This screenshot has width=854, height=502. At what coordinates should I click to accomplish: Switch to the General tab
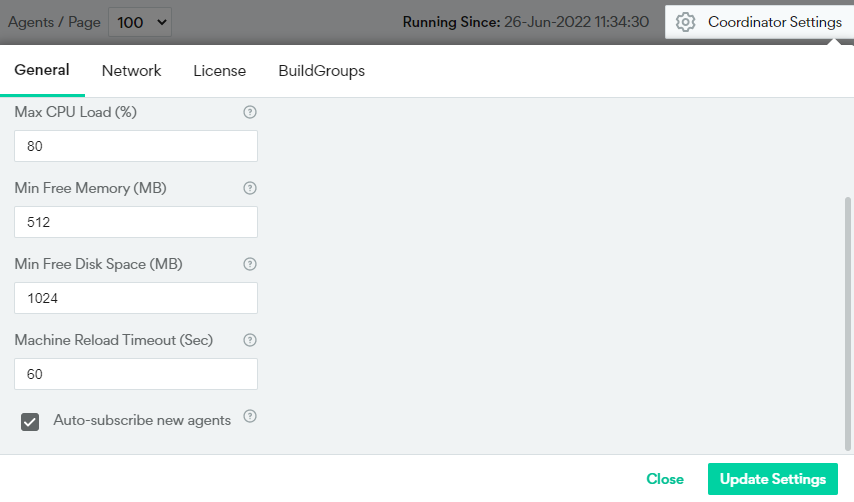(x=42, y=70)
